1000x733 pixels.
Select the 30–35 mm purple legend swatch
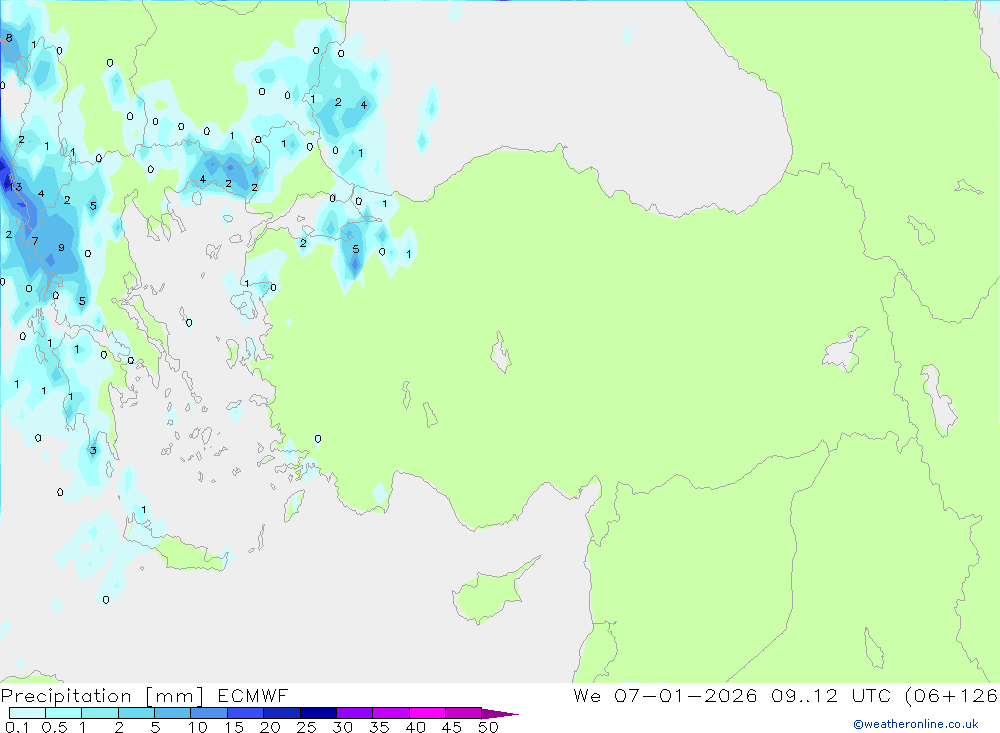(355, 713)
